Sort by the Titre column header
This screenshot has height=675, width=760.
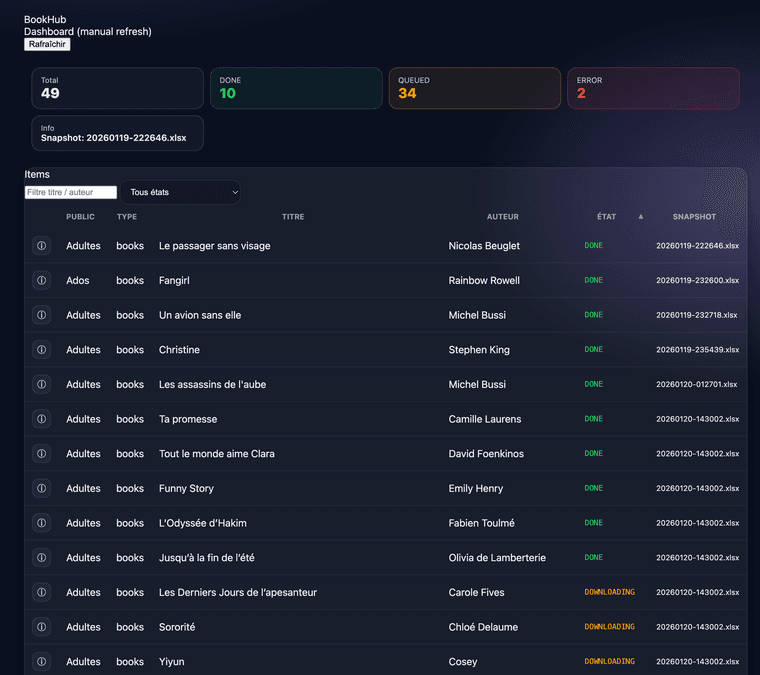pyautogui.click(x=293, y=217)
